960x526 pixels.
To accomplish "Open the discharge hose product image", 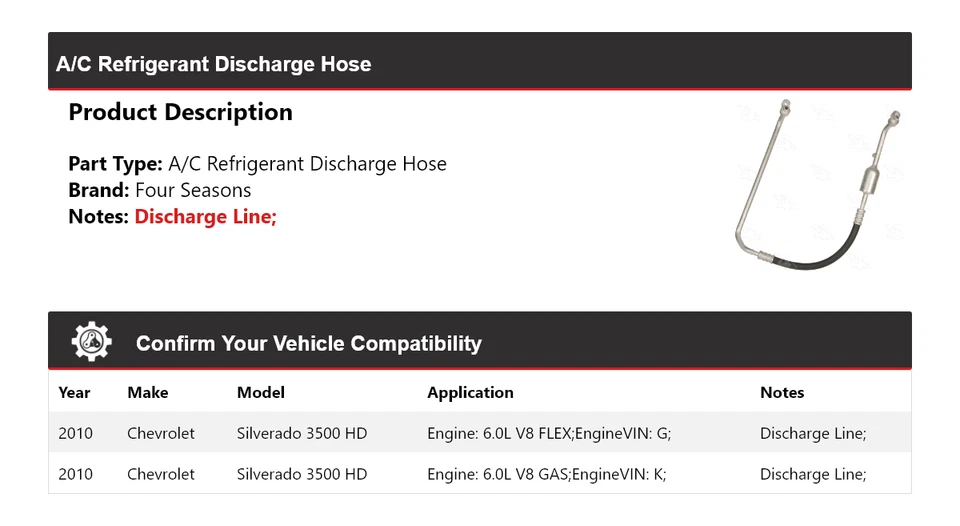I will [x=819, y=185].
